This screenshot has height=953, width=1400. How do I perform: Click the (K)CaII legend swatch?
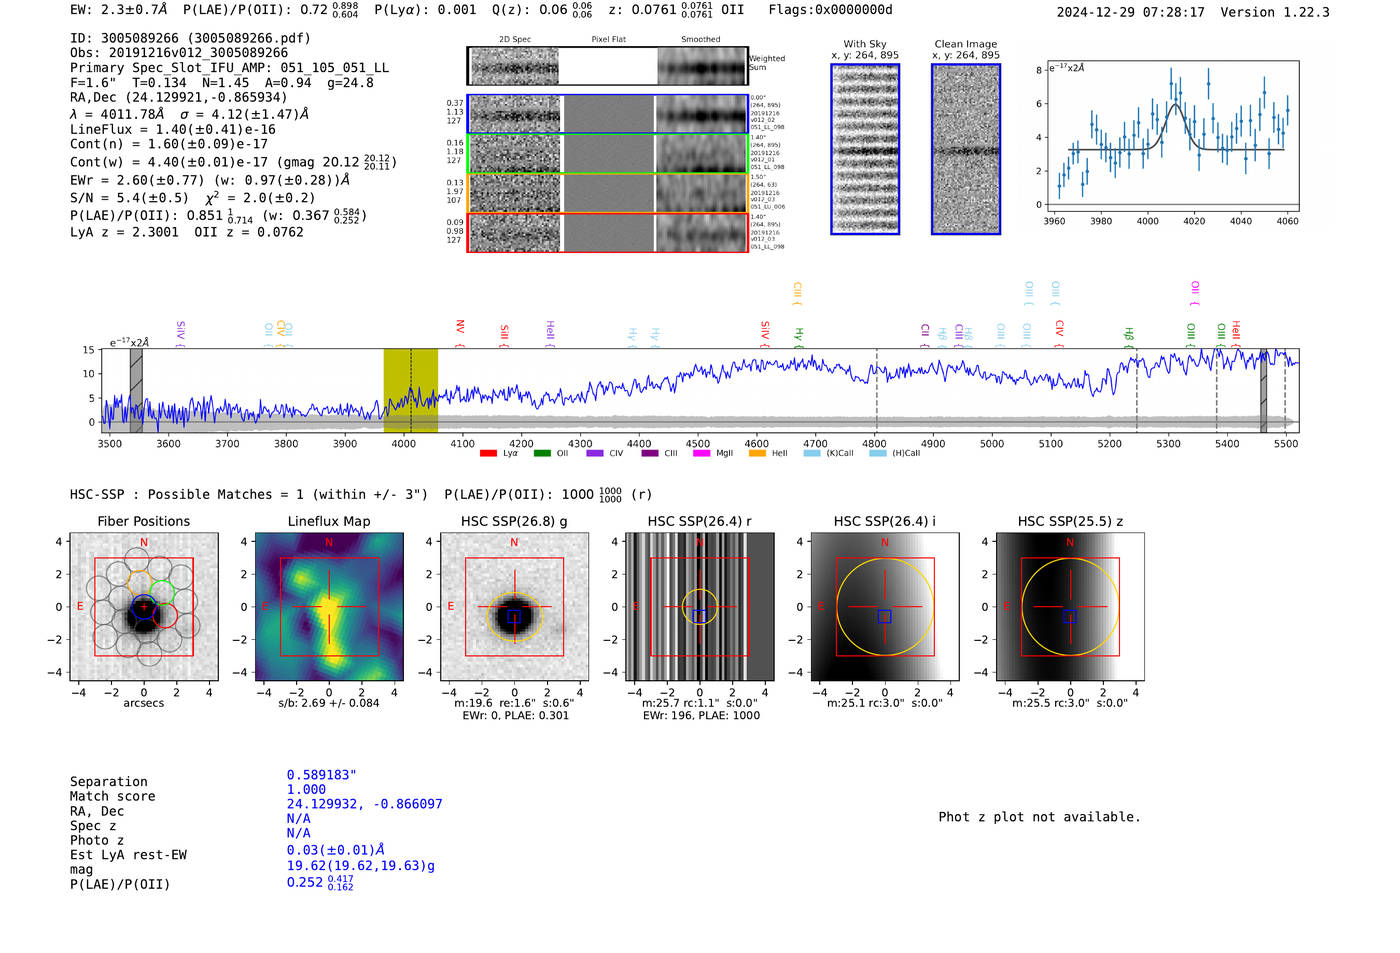[x=811, y=454]
